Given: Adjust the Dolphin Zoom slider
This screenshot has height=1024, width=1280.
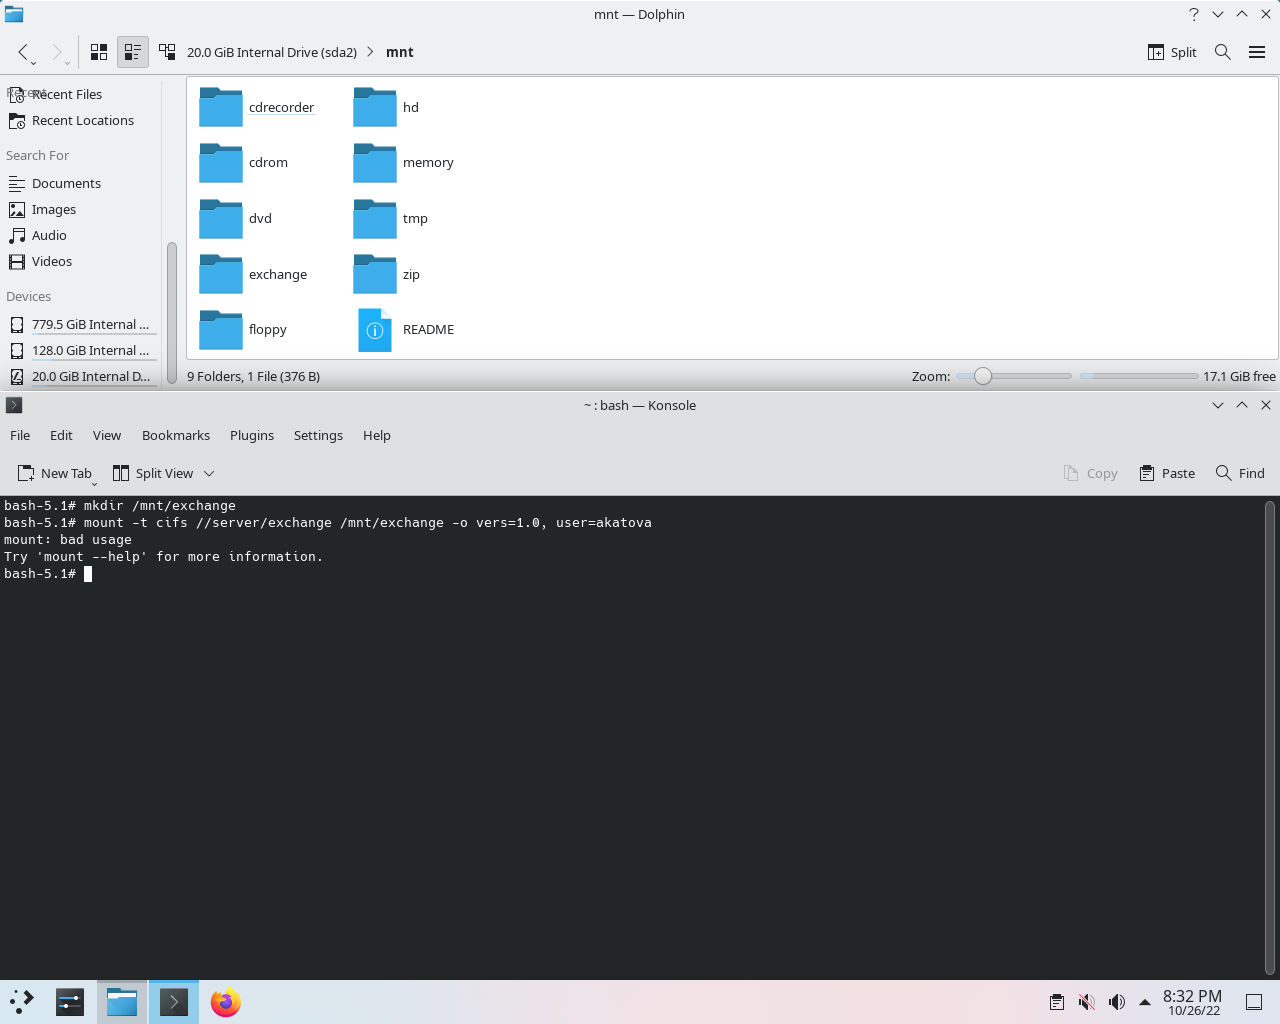Looking at the screenshot, I should tap(1013, 376).
